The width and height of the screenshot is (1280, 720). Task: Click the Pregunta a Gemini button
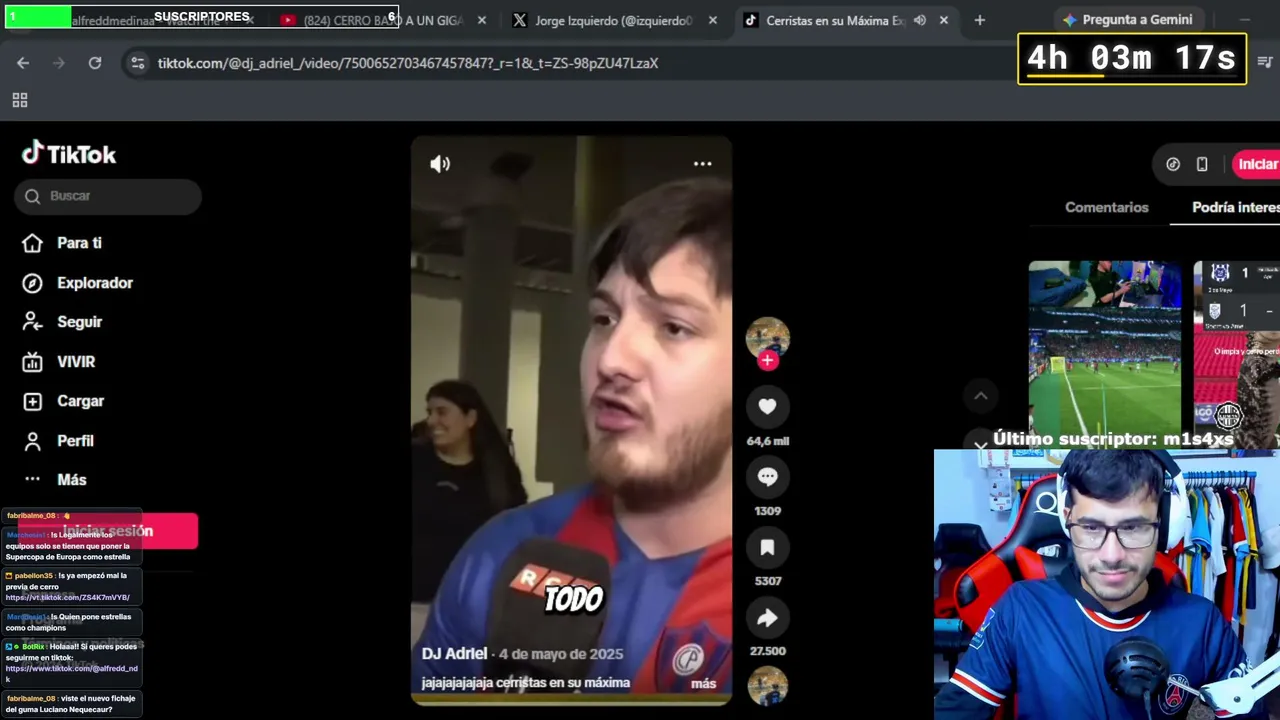click(x=1129, y=20)
